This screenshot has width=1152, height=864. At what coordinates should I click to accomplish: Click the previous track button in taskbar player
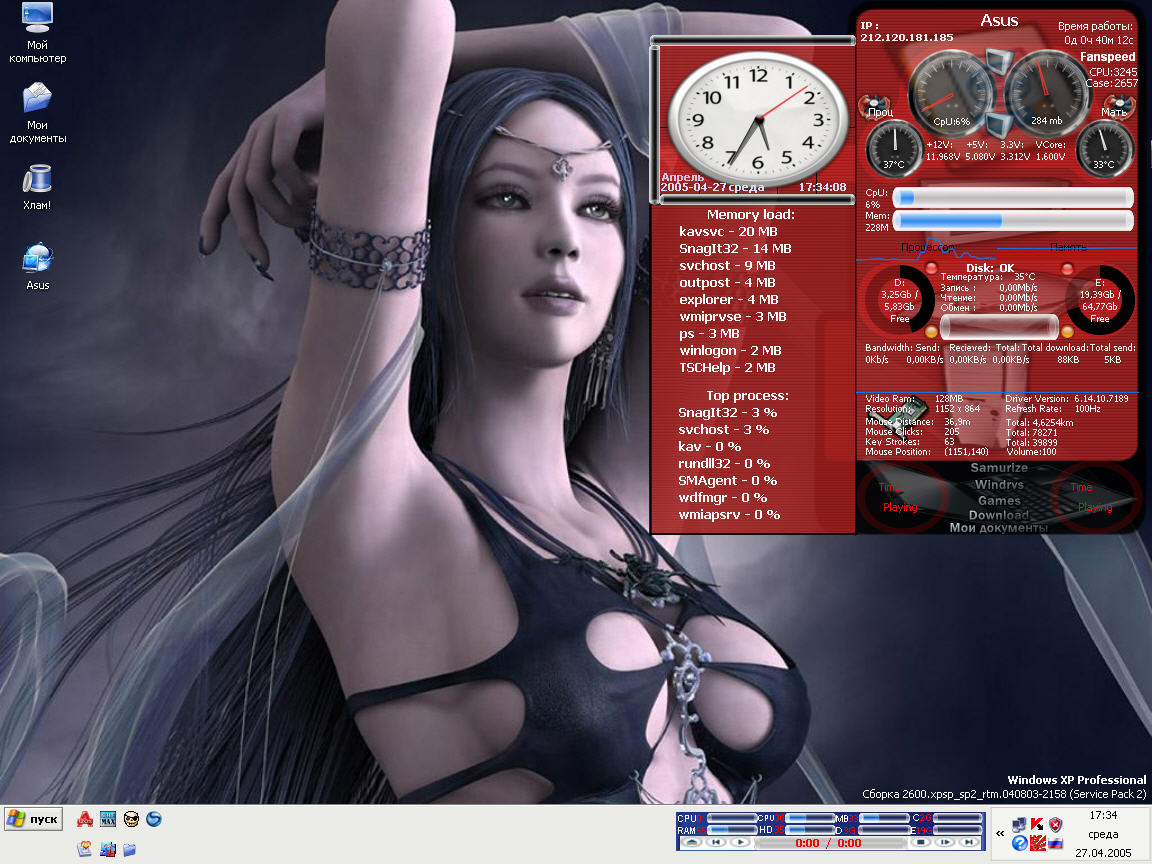point(716,843)
